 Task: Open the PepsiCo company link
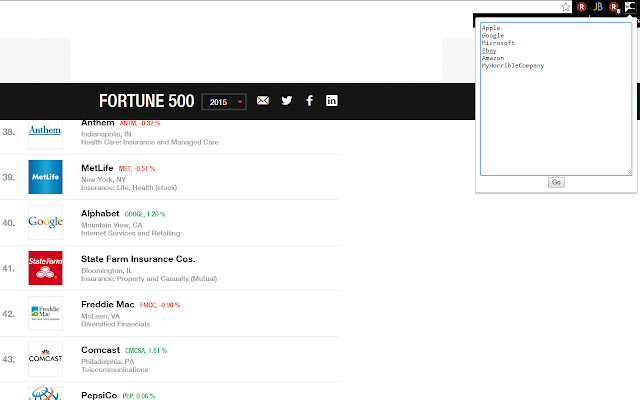[99, 395]
